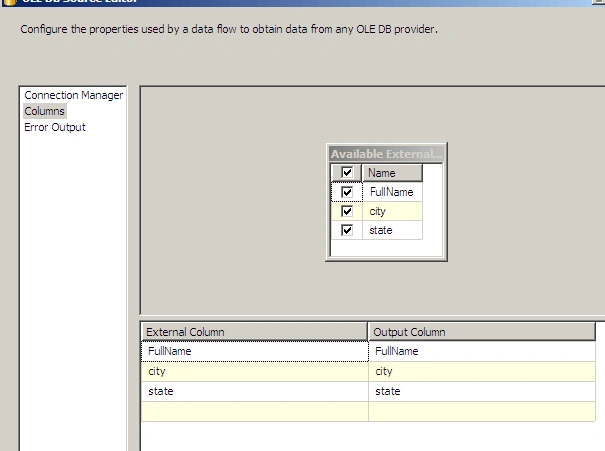Uncheck the city column checkbox
Image resolution: width=605 pixels, height=451 pixels.
347,211
